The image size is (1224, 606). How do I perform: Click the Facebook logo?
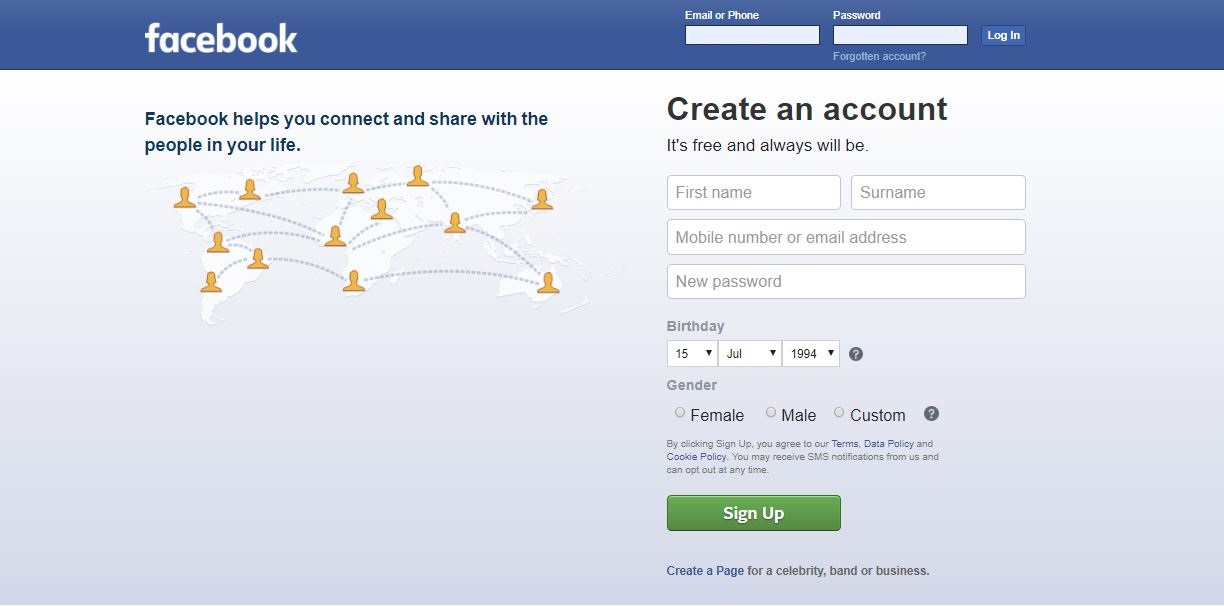pos(221,38)
